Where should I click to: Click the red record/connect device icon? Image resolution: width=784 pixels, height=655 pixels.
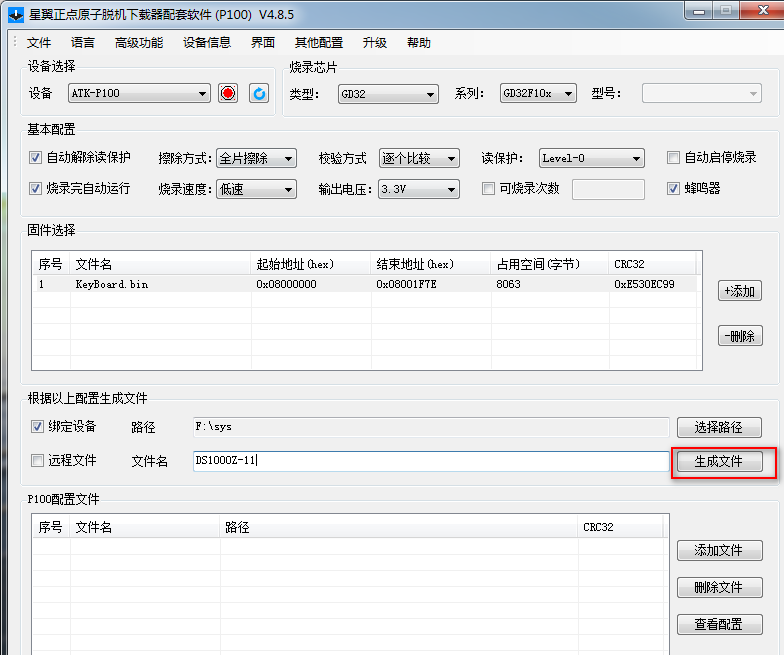pos(228,93)
